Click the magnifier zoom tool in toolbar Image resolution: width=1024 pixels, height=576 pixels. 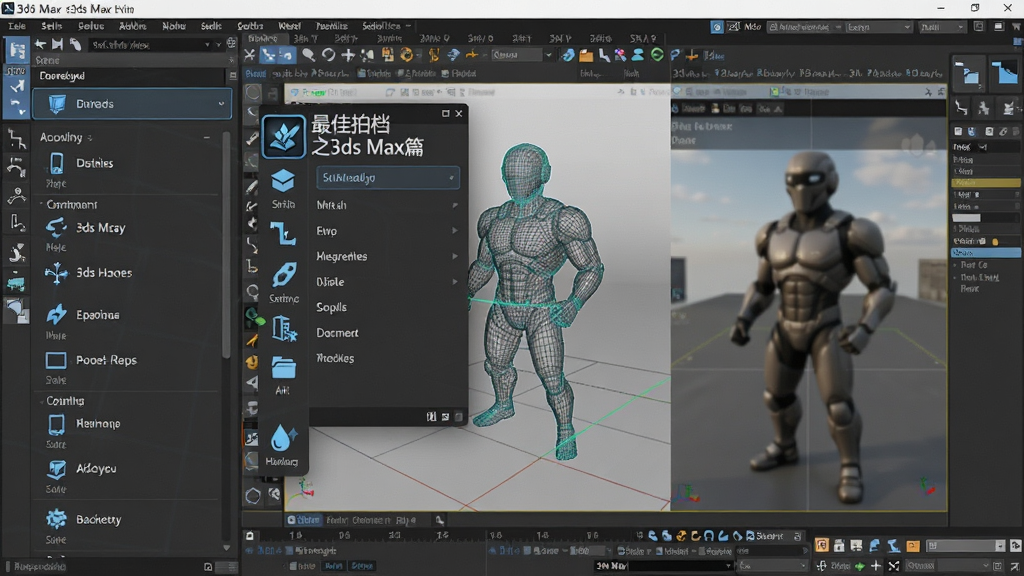click(x=308, y=55)
